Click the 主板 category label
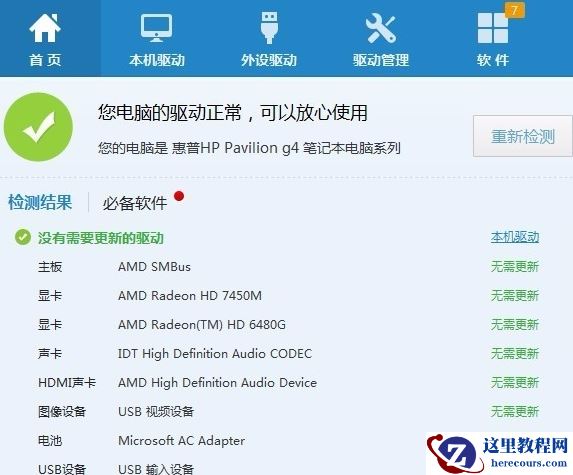 (x=50, y=266)
